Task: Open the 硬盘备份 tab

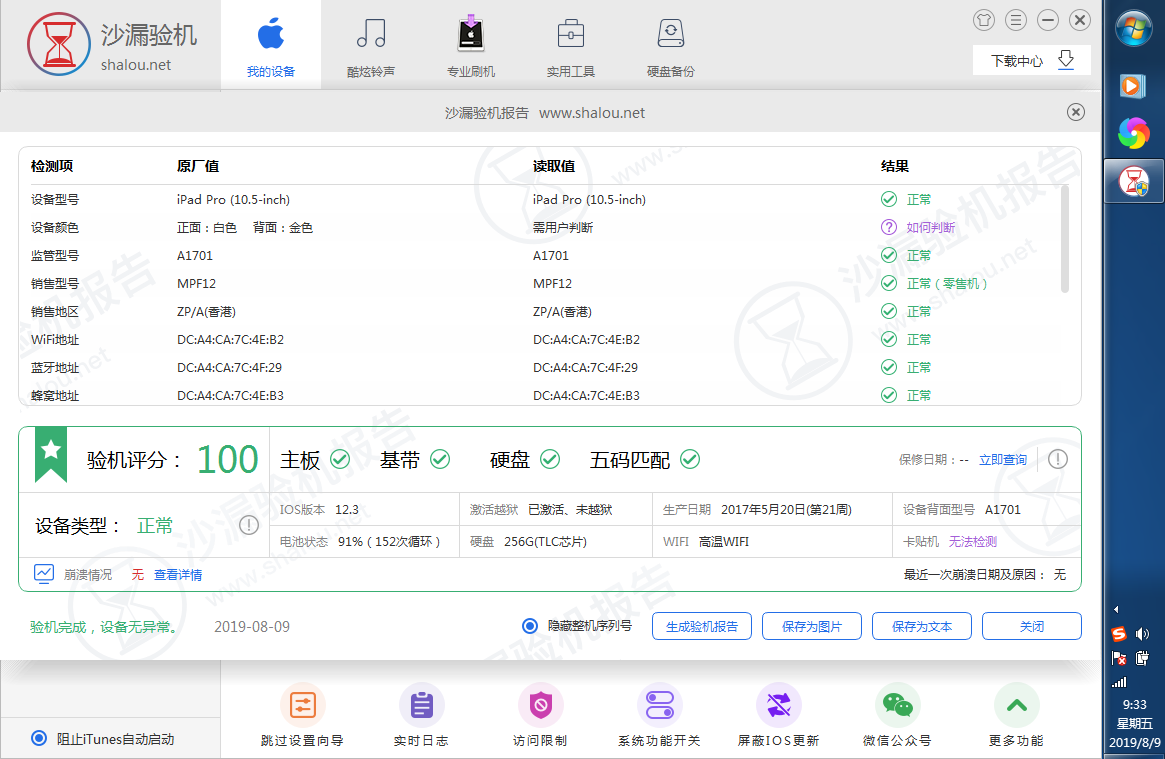Action: pyautogui.click(x=670, y=46)
